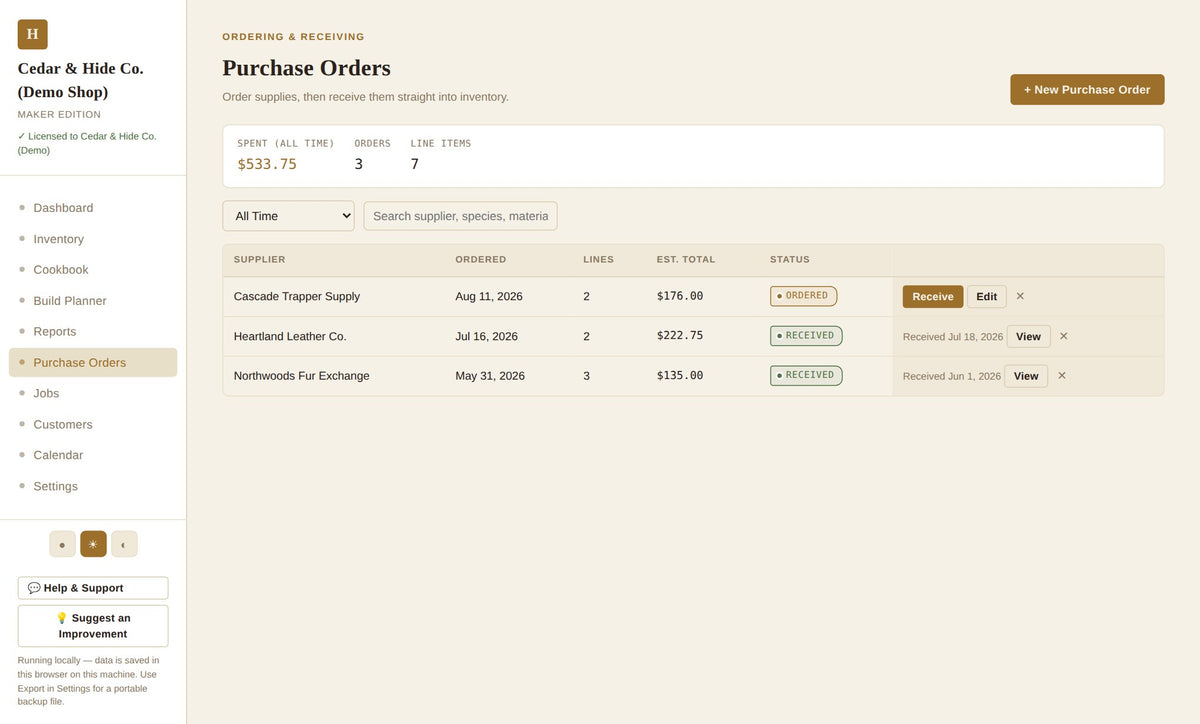This screenshot has height=724, width=1200.
Task: Receive the Cascade Trapper Supply order
Action: 933,296
